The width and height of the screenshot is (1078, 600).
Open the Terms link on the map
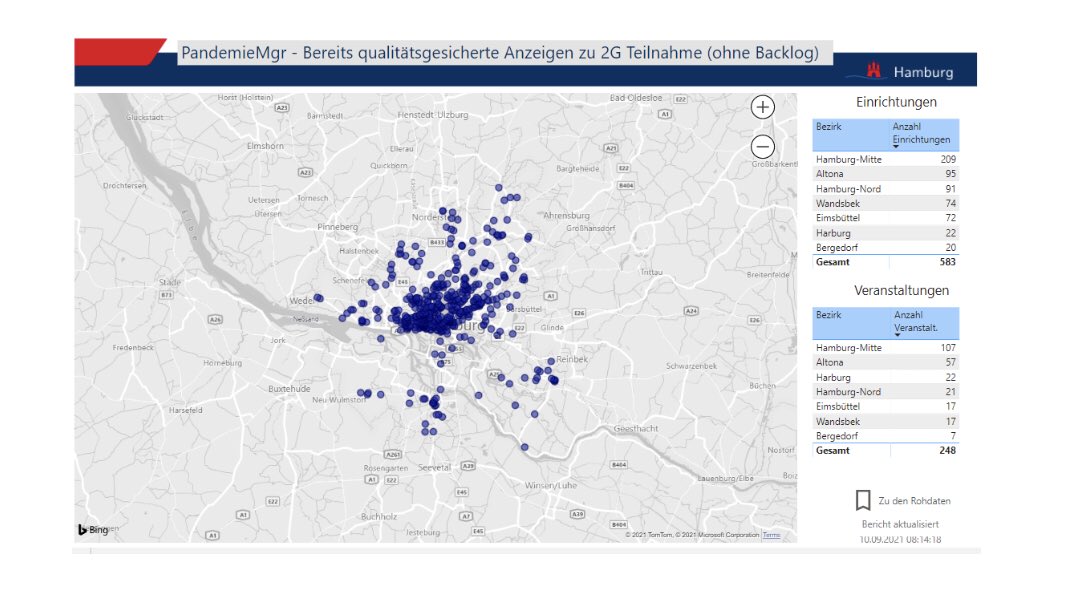tap(771, 535)
